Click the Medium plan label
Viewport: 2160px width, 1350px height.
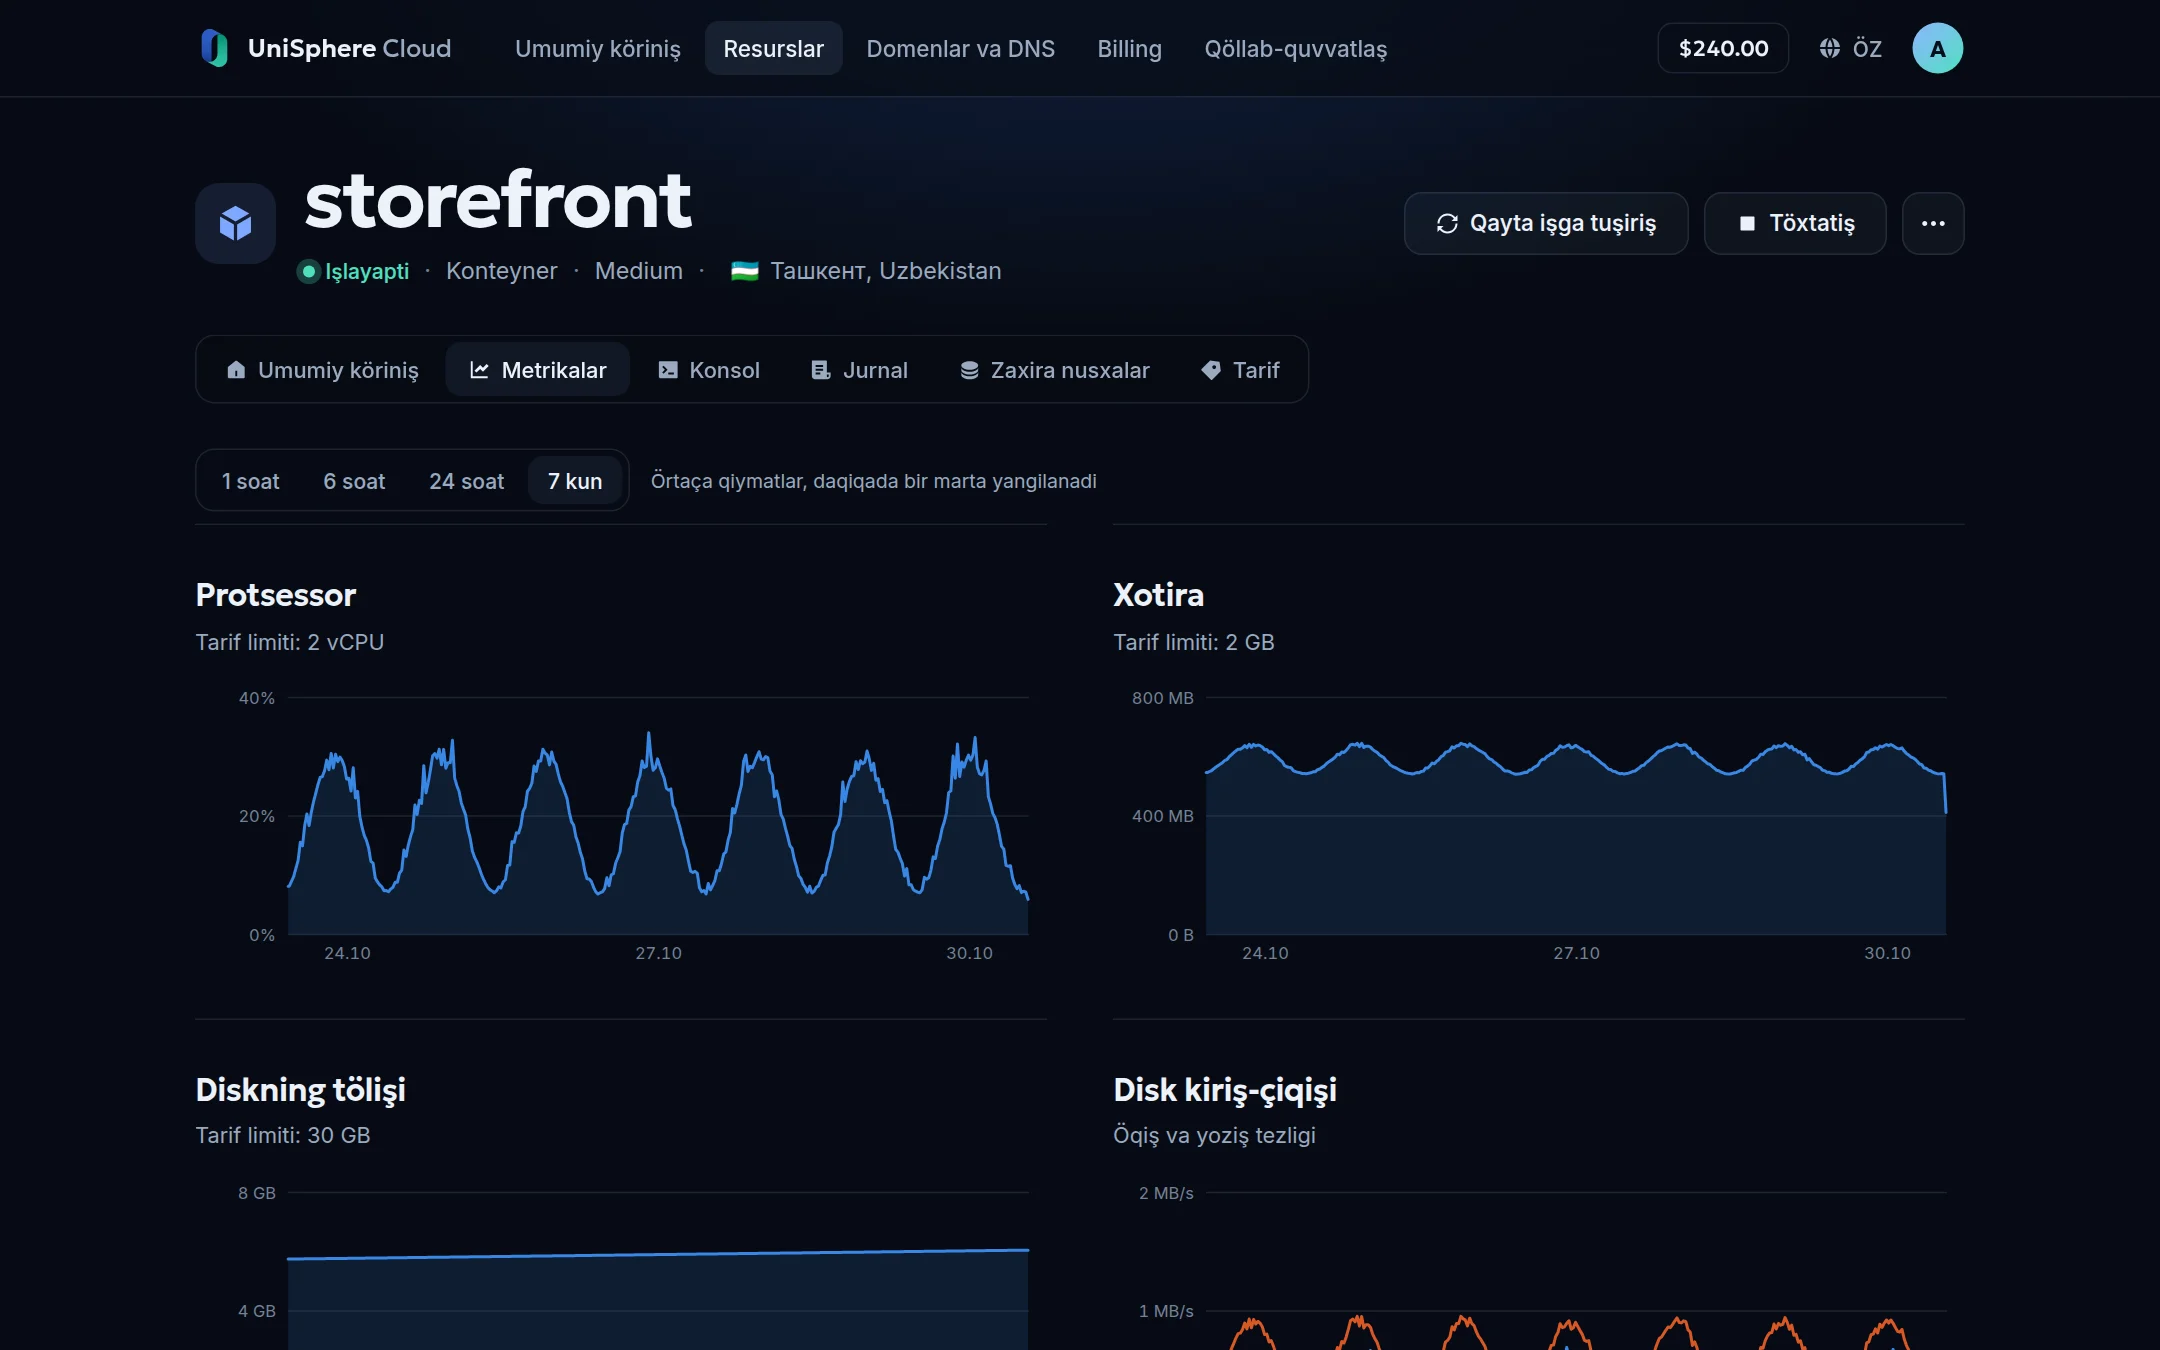point(639,271)
